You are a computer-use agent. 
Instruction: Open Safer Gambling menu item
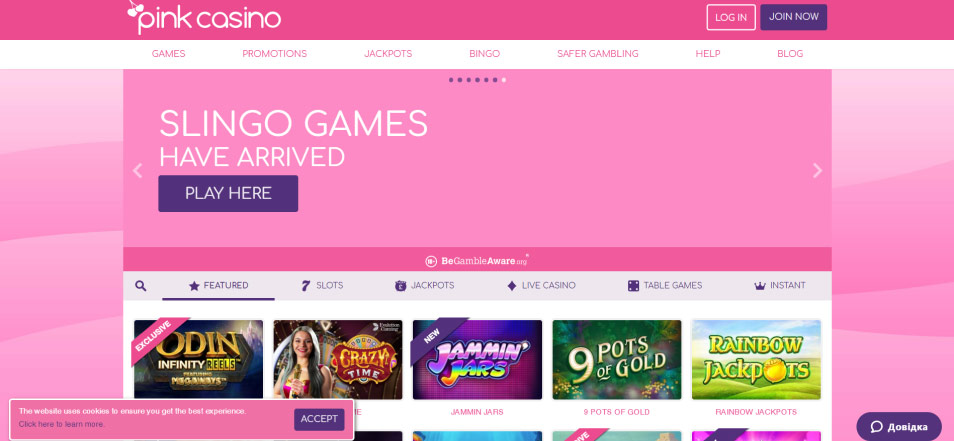pyautogui.click(x=597, y=54)
